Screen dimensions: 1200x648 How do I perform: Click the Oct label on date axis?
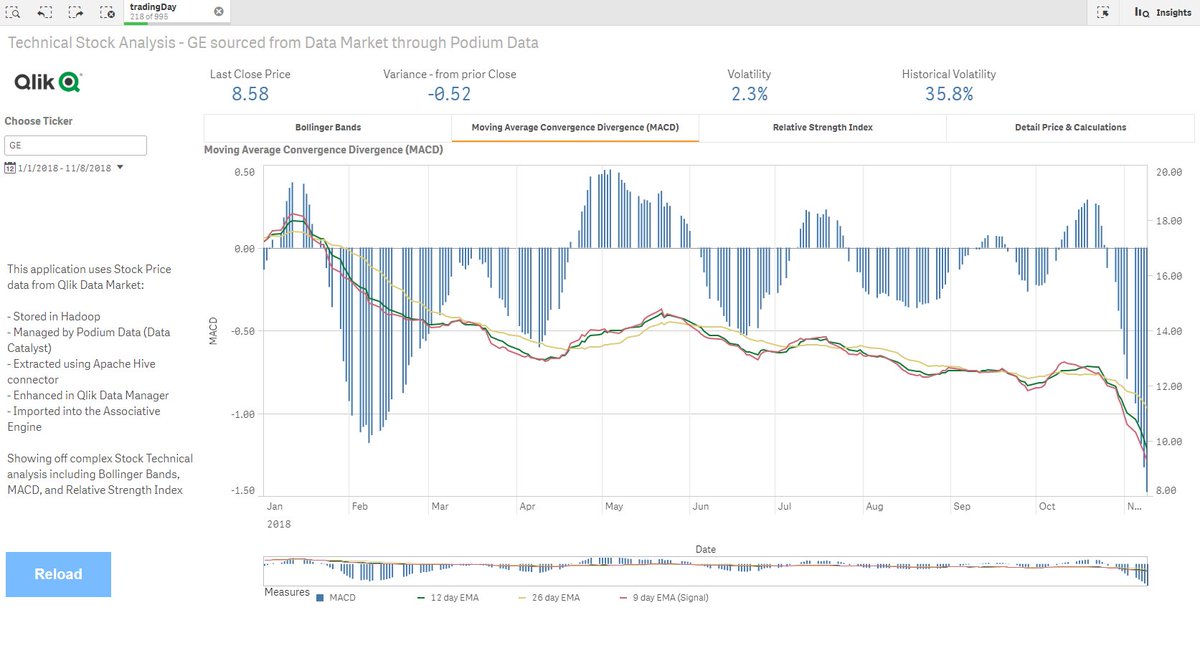(1048, 507)
